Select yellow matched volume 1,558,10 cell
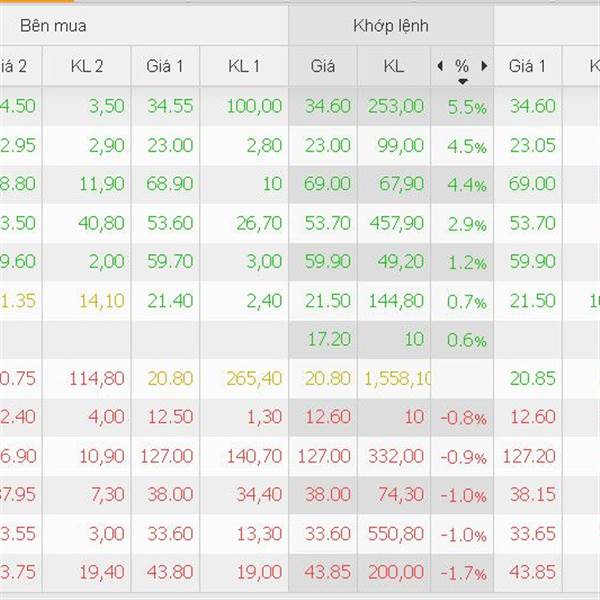600x600 pixels. (x=397, y=378)
